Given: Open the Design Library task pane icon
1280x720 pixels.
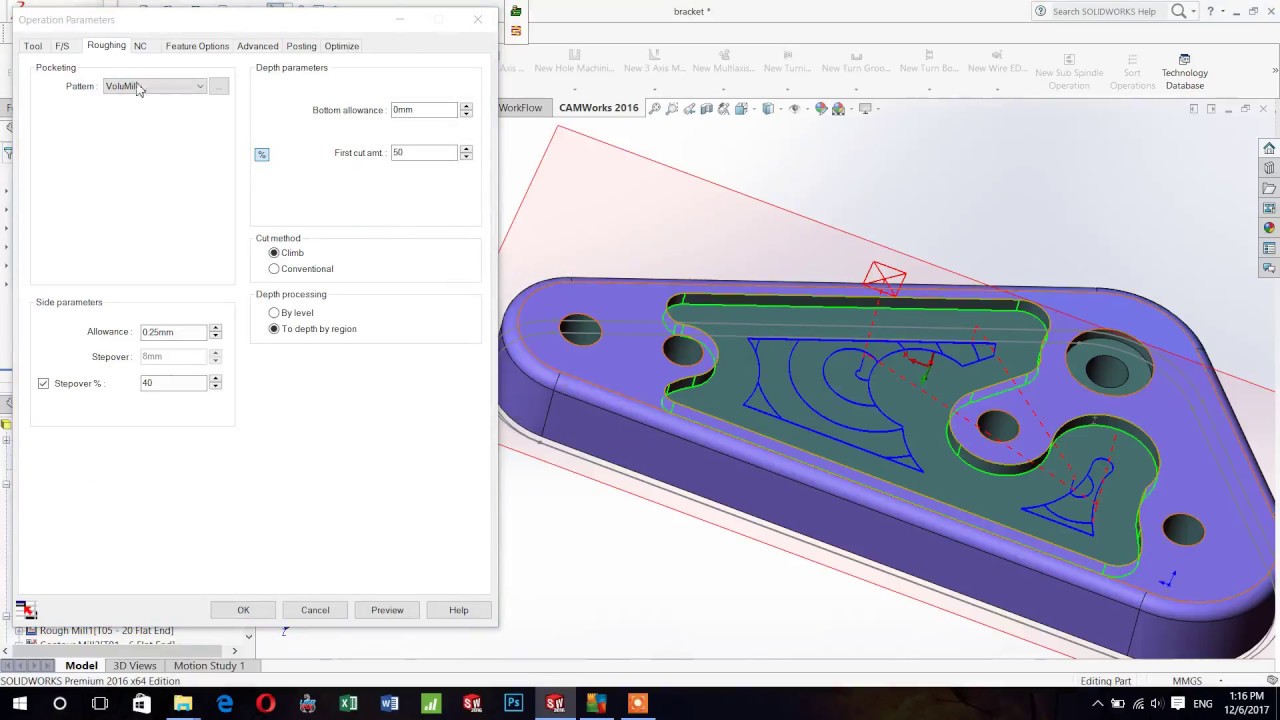Looking at the screenshot, I should (1269, 168).
